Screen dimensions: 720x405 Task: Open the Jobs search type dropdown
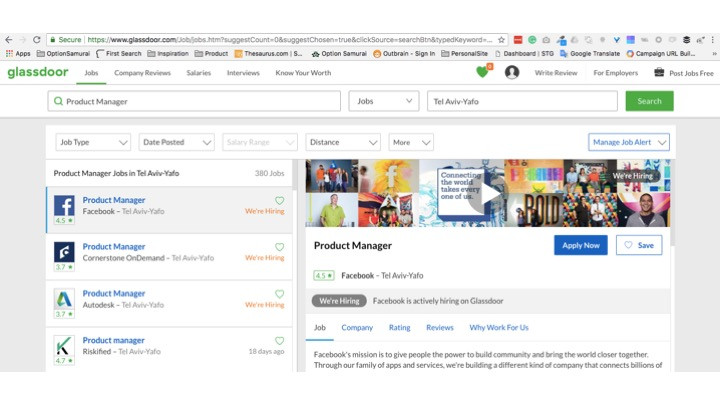point(384,101)
